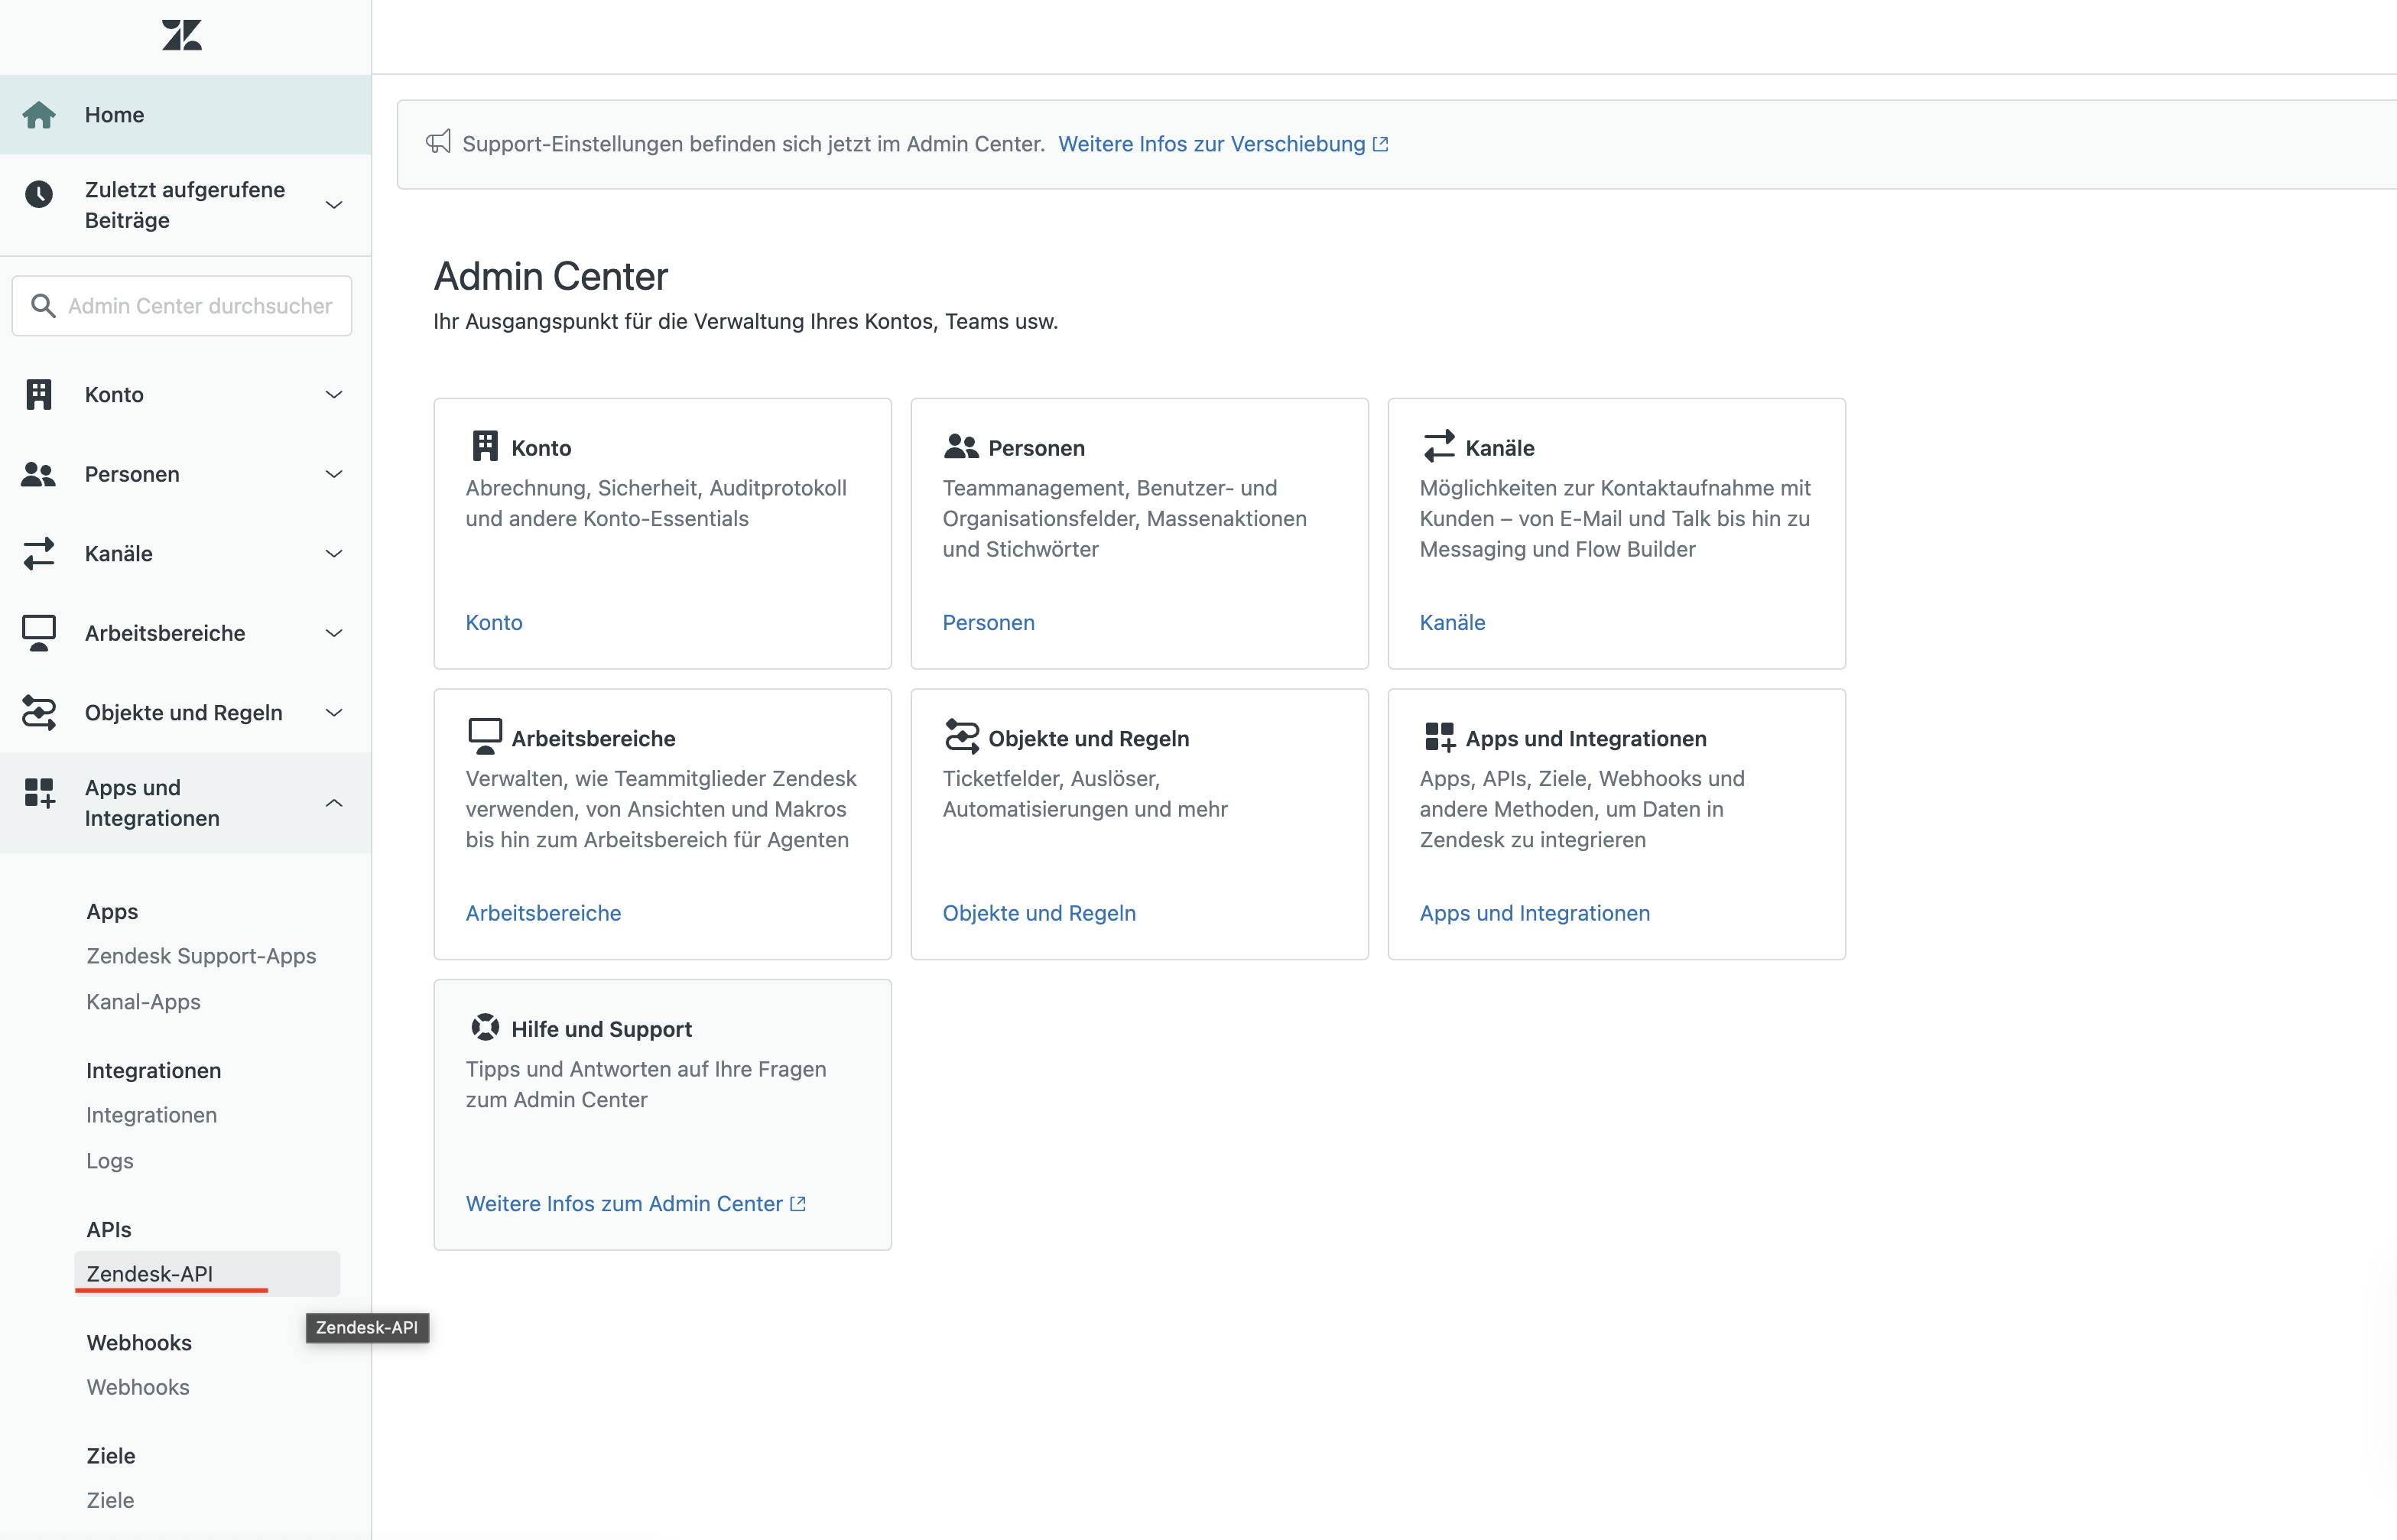Click the megaphone icon in the notification banner
This screenshot has width=2397, height=1540.
(440, 143)
